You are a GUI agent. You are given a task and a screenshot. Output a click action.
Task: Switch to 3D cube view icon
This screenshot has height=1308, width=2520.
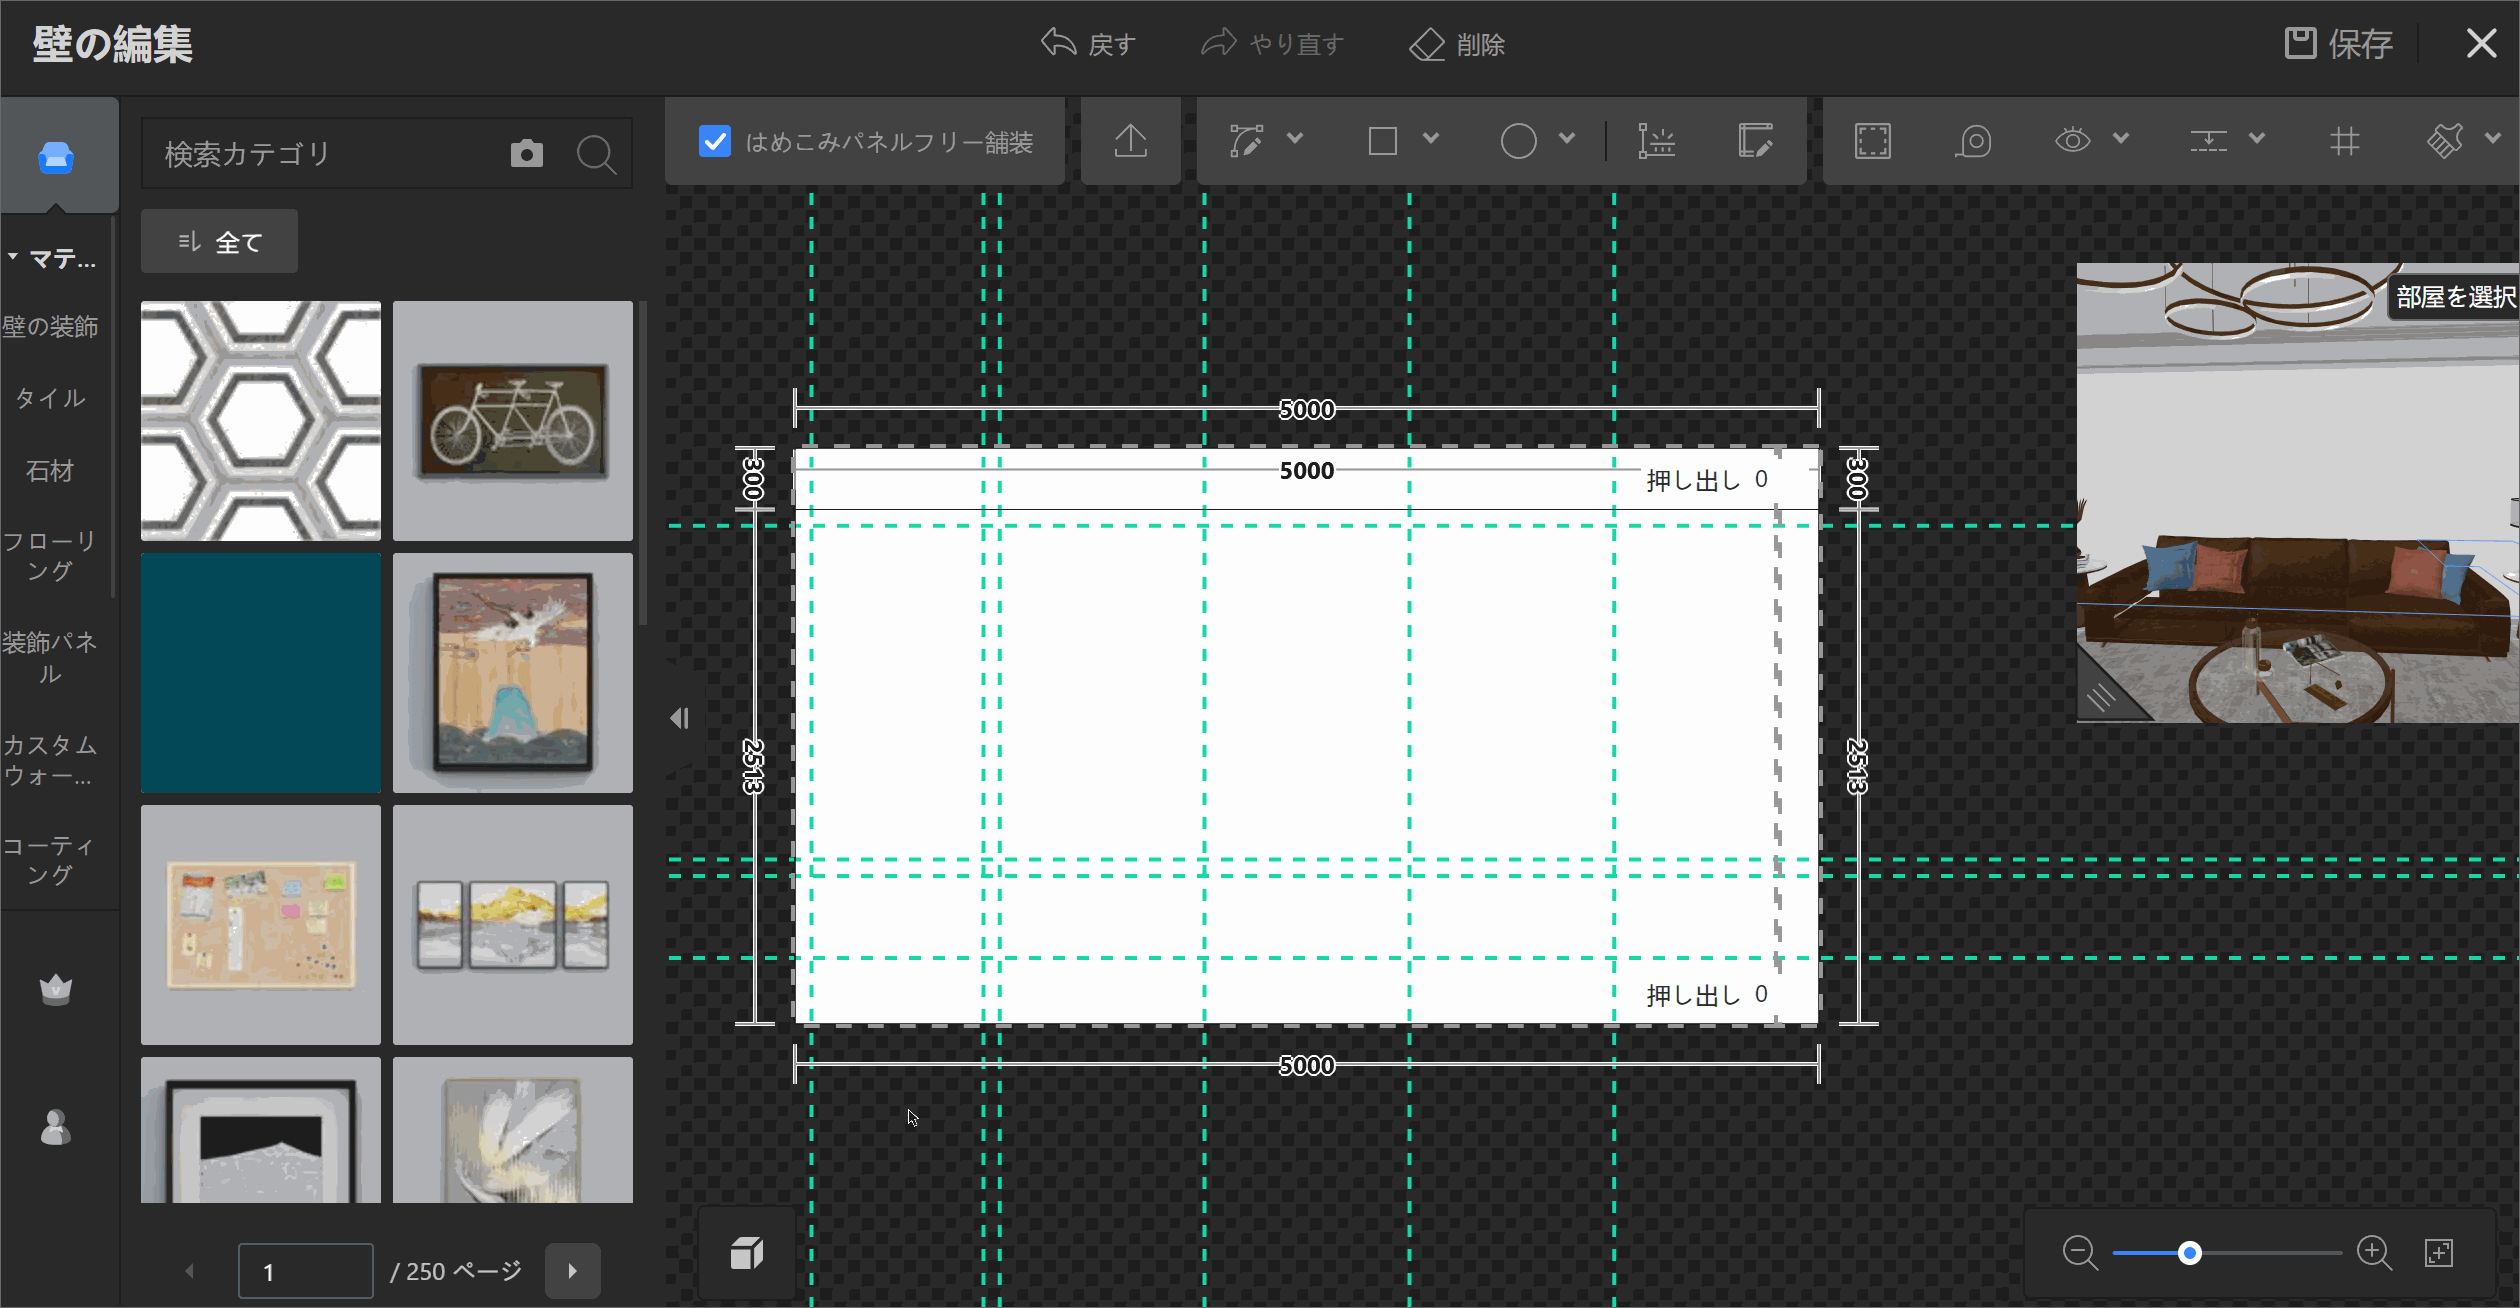[x=747, y=1252]
